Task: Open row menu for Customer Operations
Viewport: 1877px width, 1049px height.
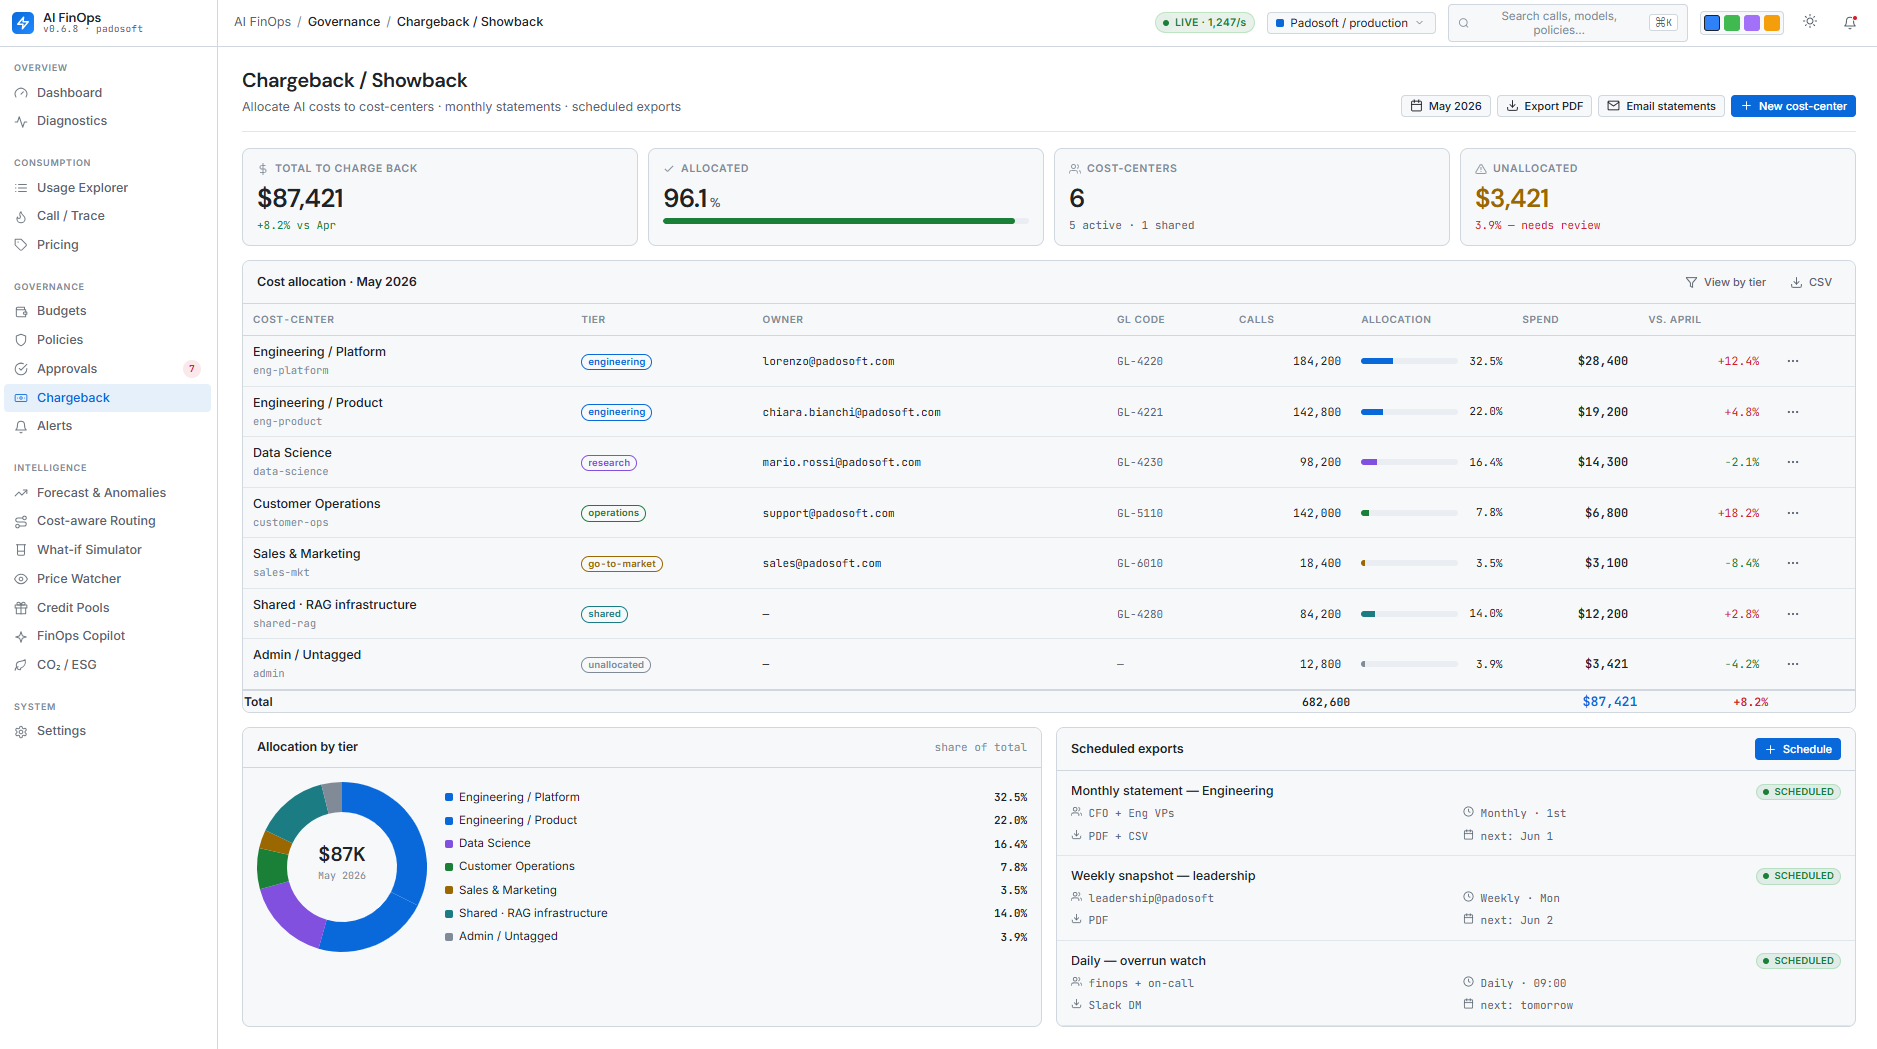Action: [x=1793, y=513]
